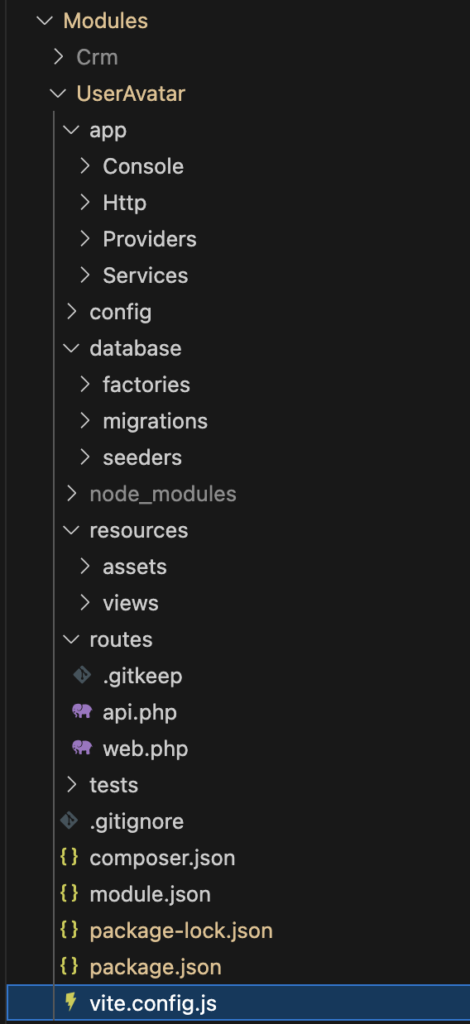This screenshot has height=1024, width=470.
Task: Collapse the database folder chevron
Action: coord(70,349)
